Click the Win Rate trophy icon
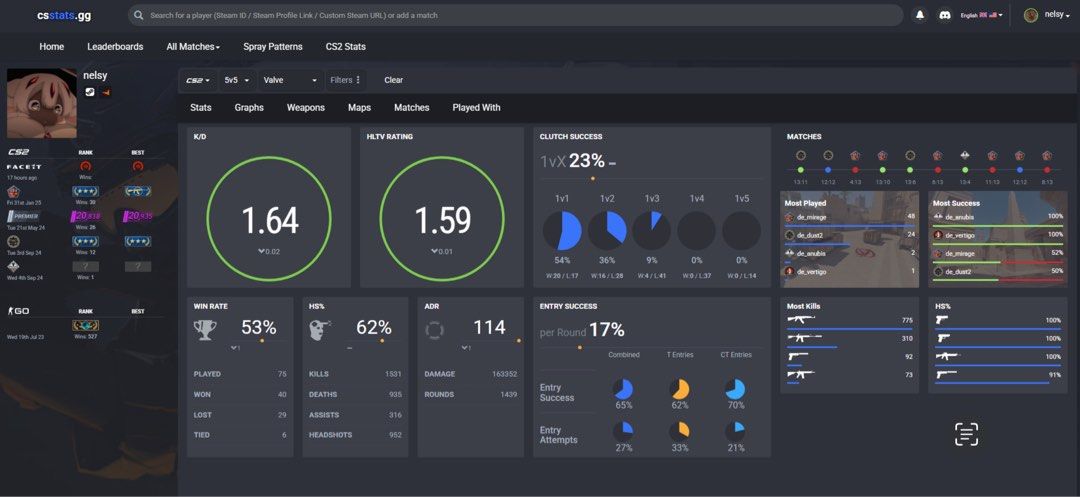Viewport: 1080px width, 497px height. coord(205,330)
